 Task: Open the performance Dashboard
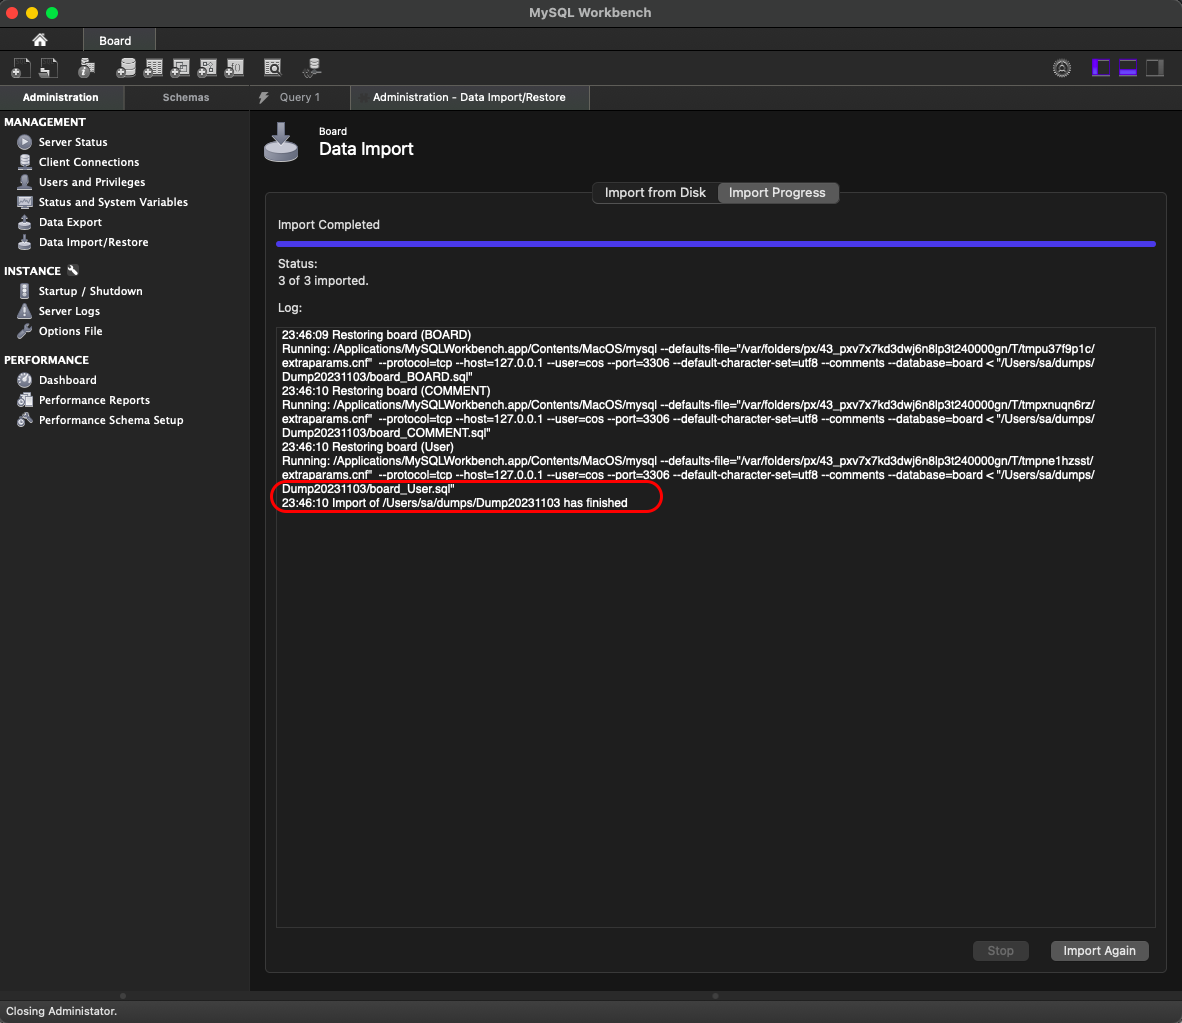point(67,380)
